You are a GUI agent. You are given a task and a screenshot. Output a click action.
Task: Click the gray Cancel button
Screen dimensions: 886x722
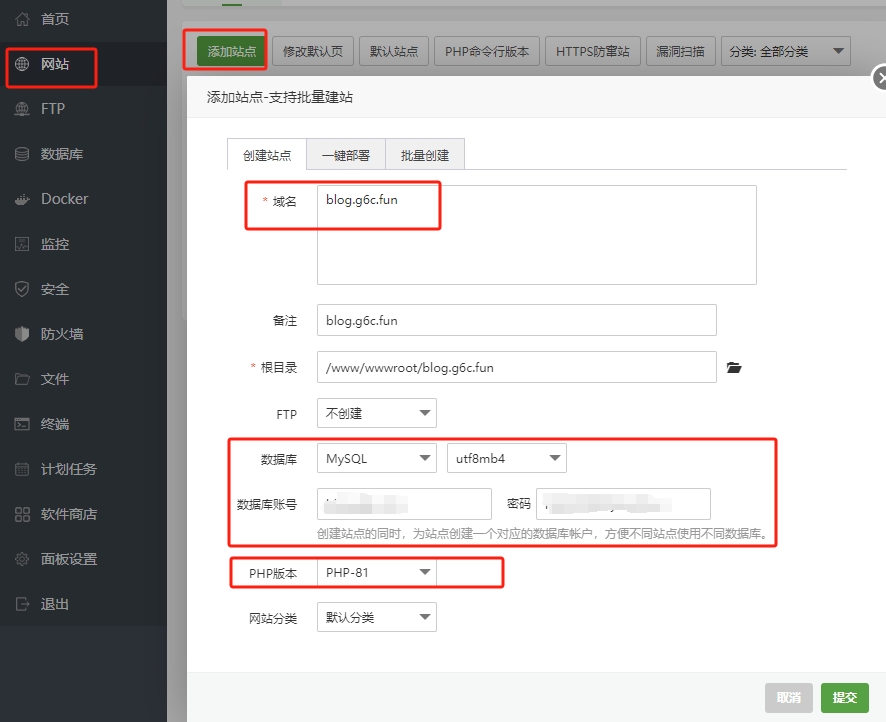click(x=788, y=697)
